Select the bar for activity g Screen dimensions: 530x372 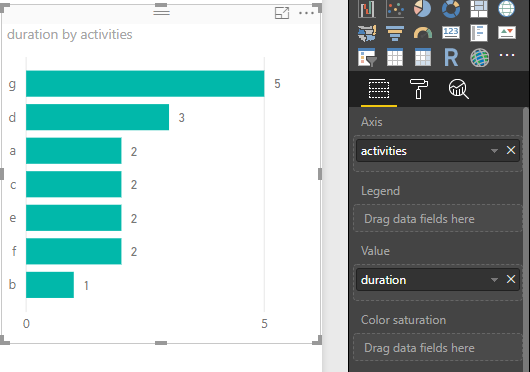click(145, 83)
